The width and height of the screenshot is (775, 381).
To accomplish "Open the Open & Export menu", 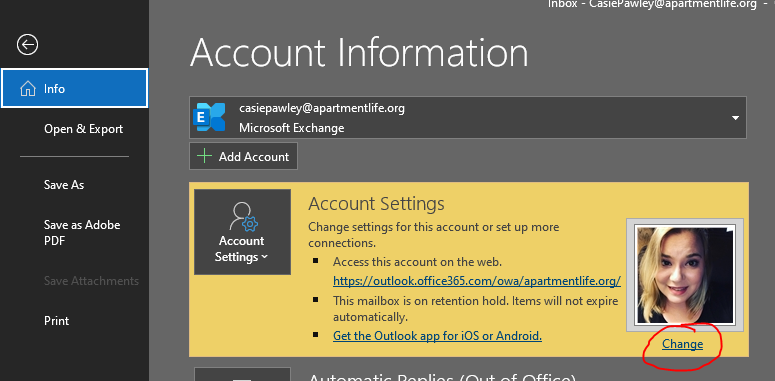I will [x=83, y=129].
